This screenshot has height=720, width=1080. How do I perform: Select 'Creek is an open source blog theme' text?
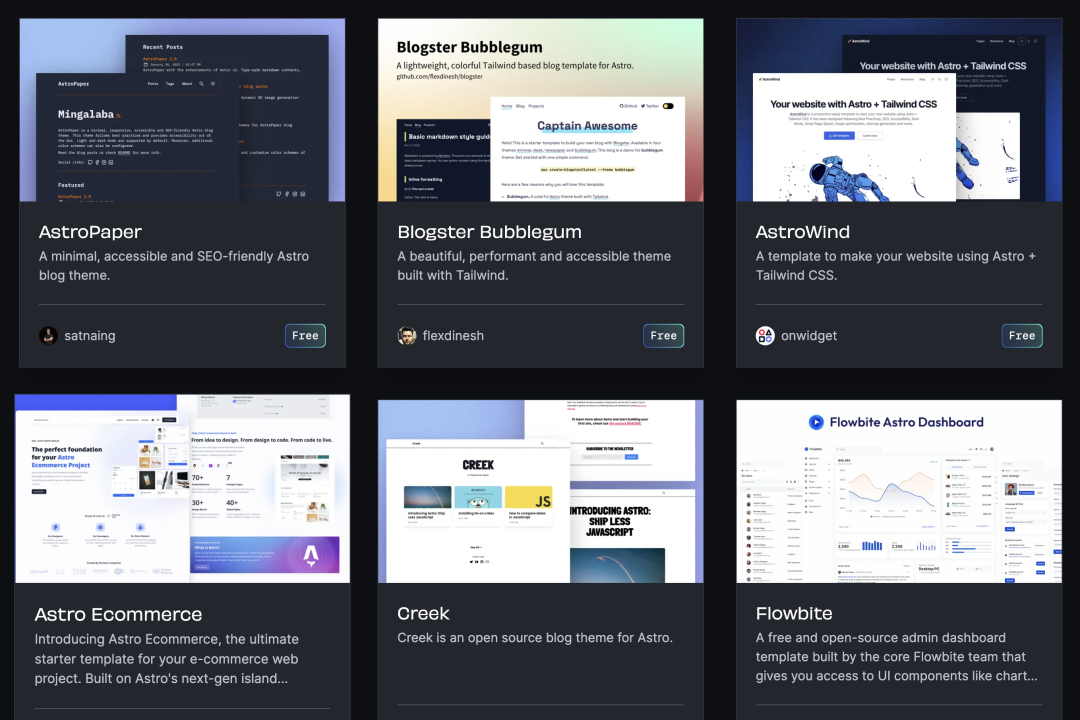[x=534, y=638]
